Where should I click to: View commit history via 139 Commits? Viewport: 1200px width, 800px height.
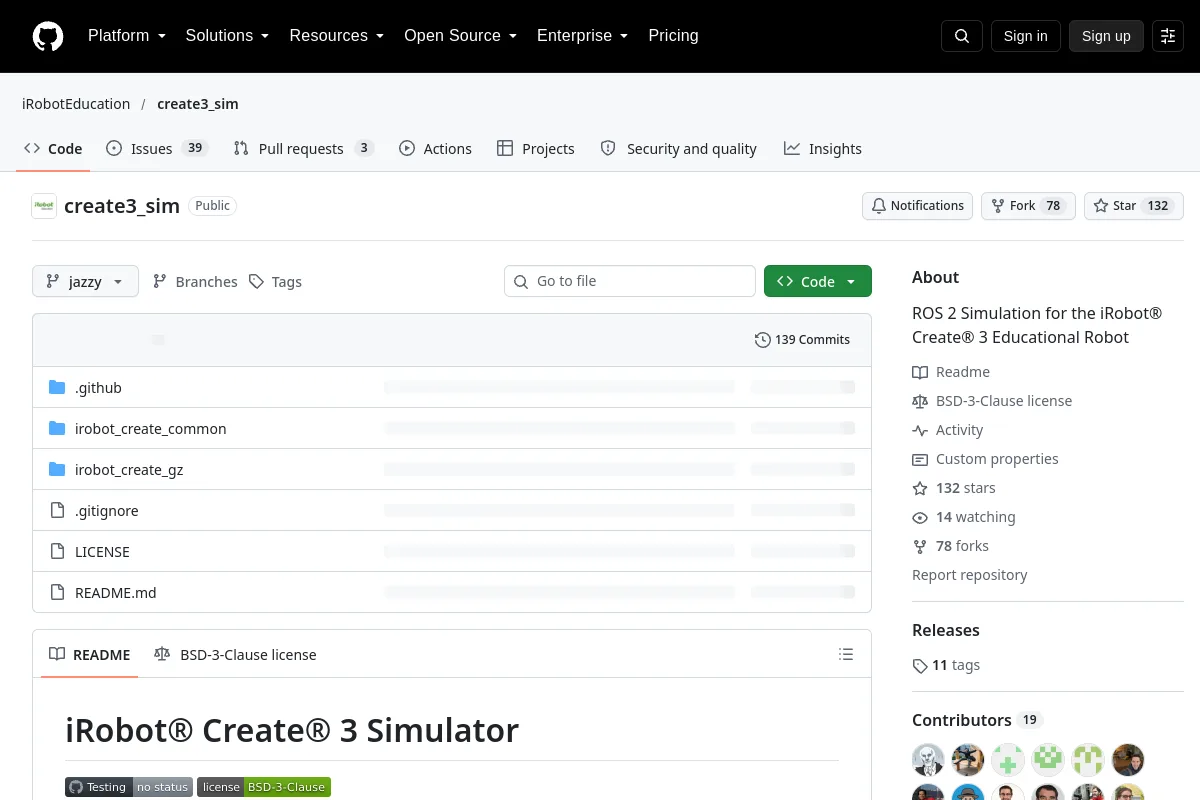point(802,340)
